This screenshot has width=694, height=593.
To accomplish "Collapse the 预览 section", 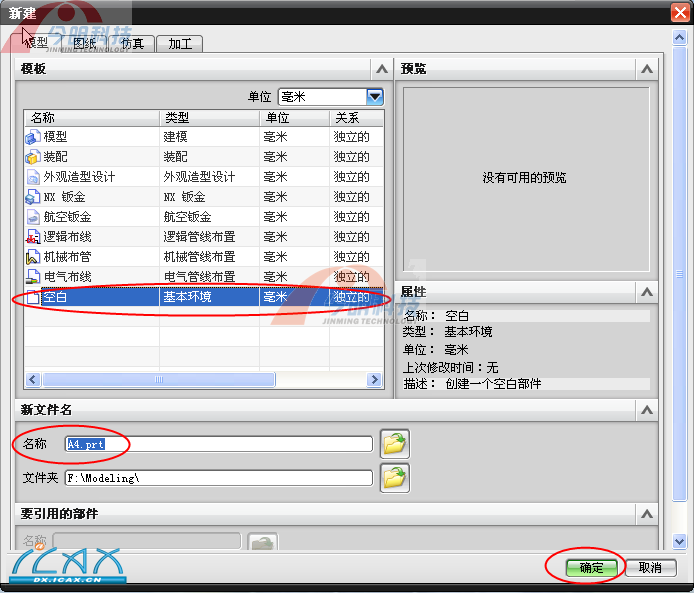I will (x=647, y=69).
